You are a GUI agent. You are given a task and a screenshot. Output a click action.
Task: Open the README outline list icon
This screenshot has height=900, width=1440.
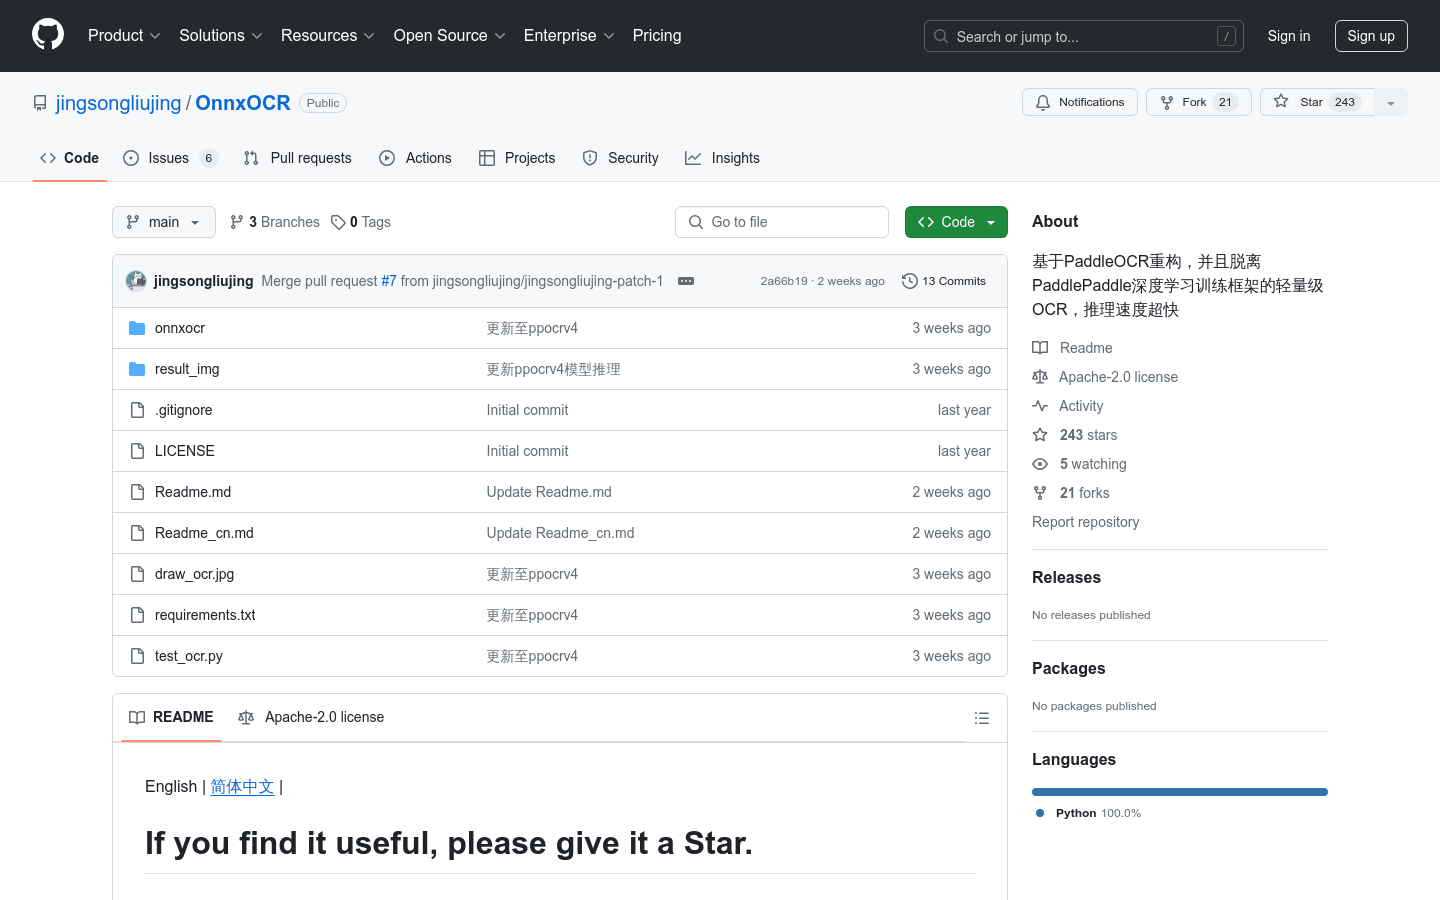(982, 718)
